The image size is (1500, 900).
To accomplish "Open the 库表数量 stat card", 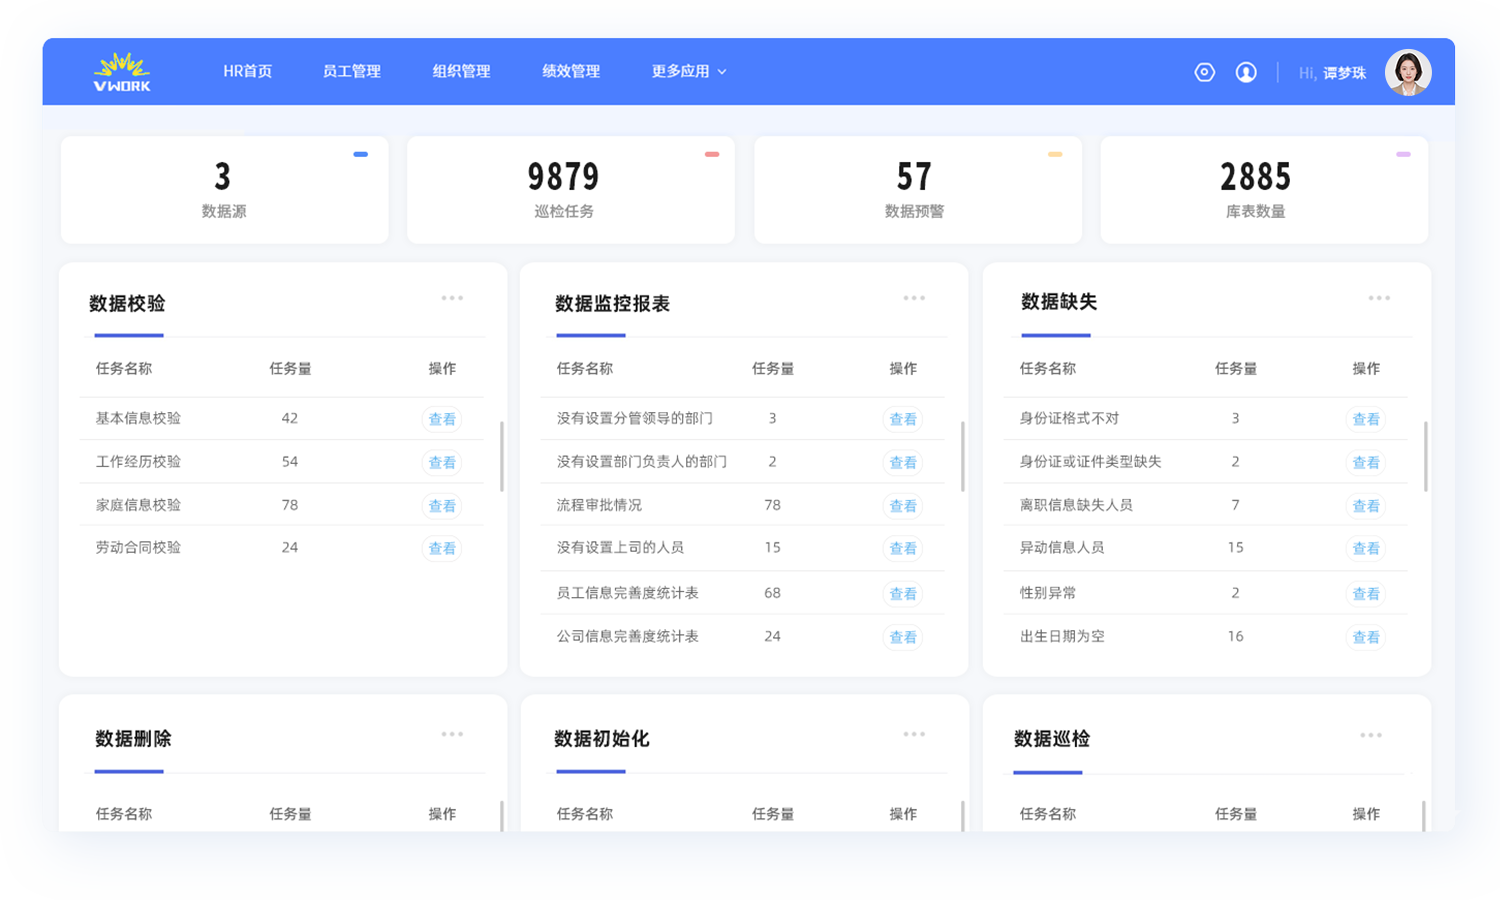I will 1264,190.
